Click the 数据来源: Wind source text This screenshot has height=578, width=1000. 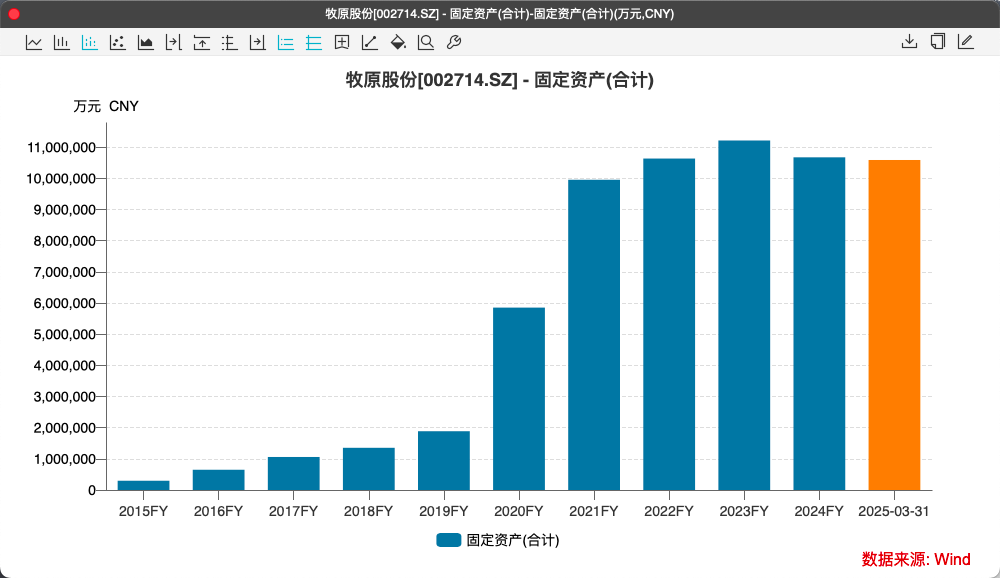tap(916, 559)
